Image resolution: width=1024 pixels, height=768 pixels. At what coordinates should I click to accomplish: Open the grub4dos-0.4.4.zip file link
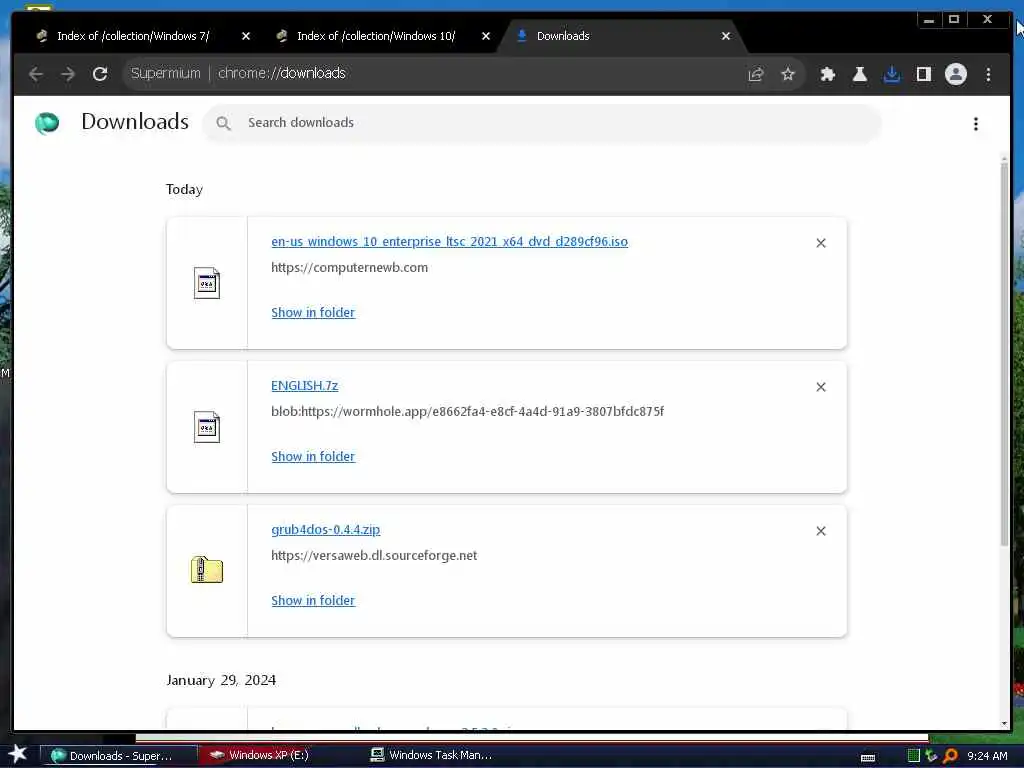[x=325, y=530]
